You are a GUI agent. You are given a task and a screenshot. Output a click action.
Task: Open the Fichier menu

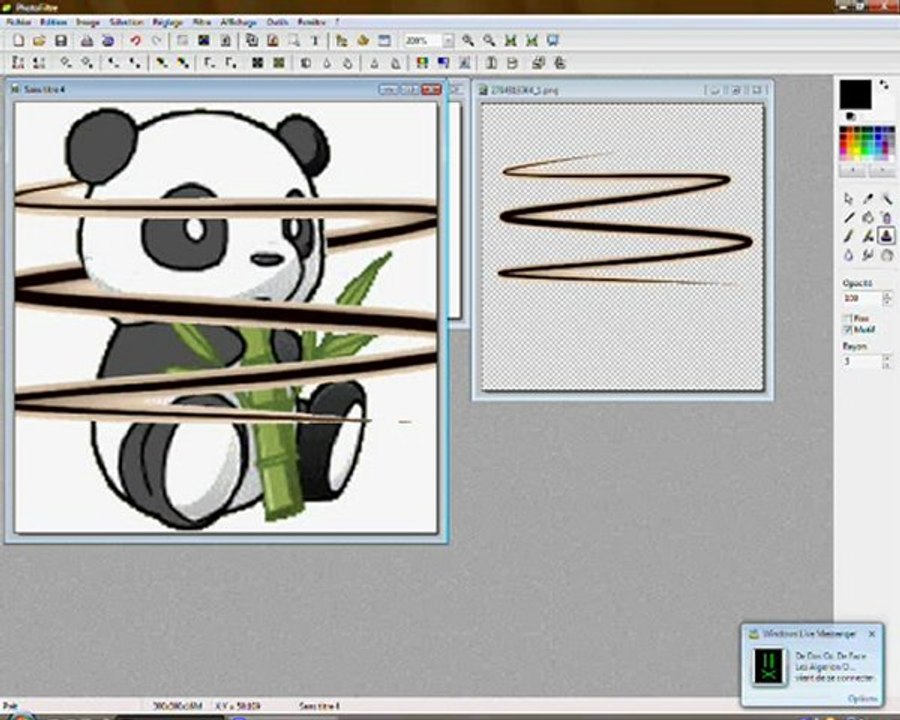[x=18, y=22]
